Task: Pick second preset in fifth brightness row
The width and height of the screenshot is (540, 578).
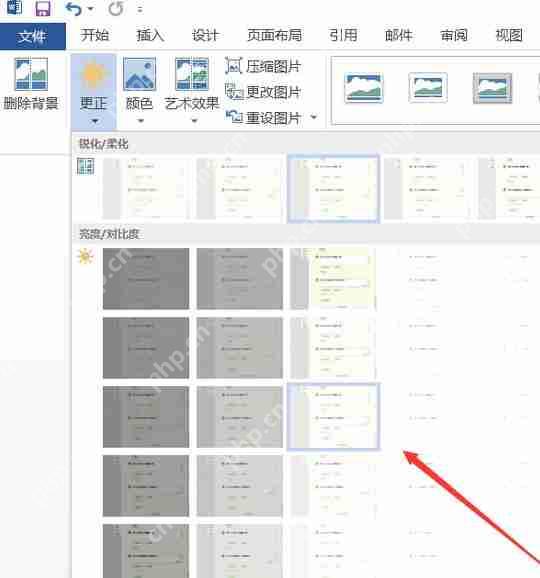Action: (240, 551)
